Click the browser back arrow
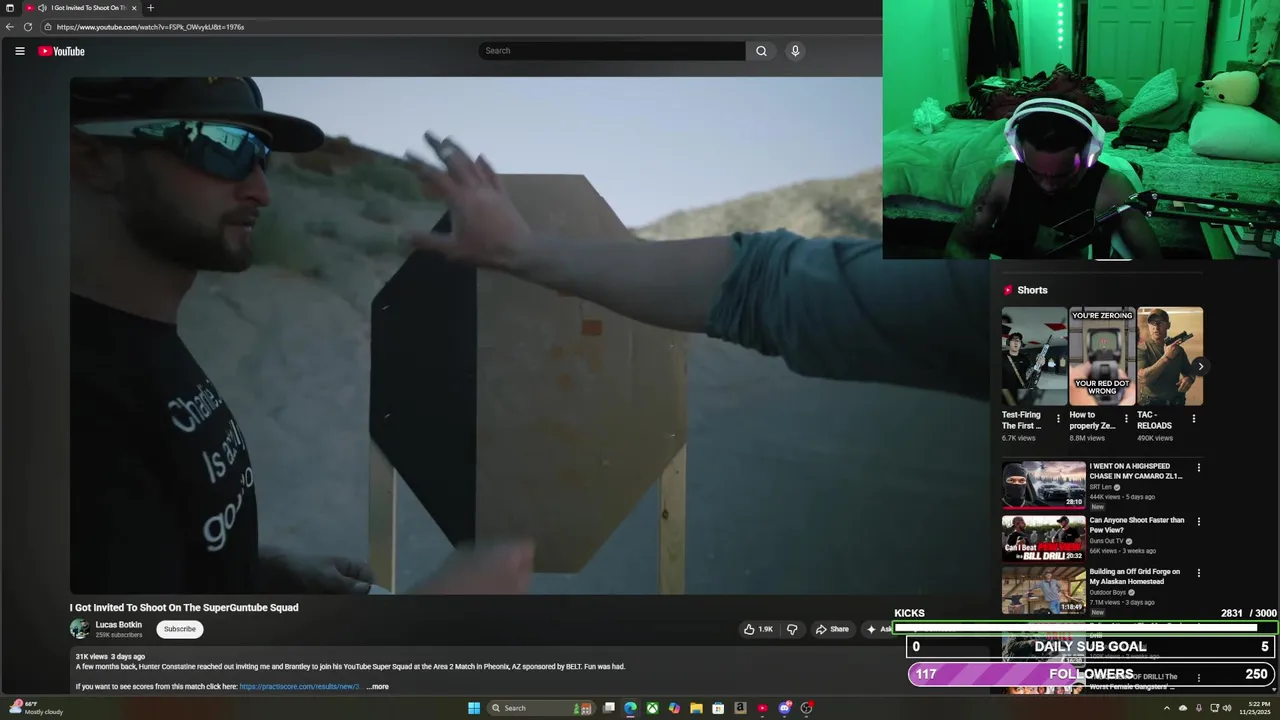The image size is (1280, 720). point(10,27)
